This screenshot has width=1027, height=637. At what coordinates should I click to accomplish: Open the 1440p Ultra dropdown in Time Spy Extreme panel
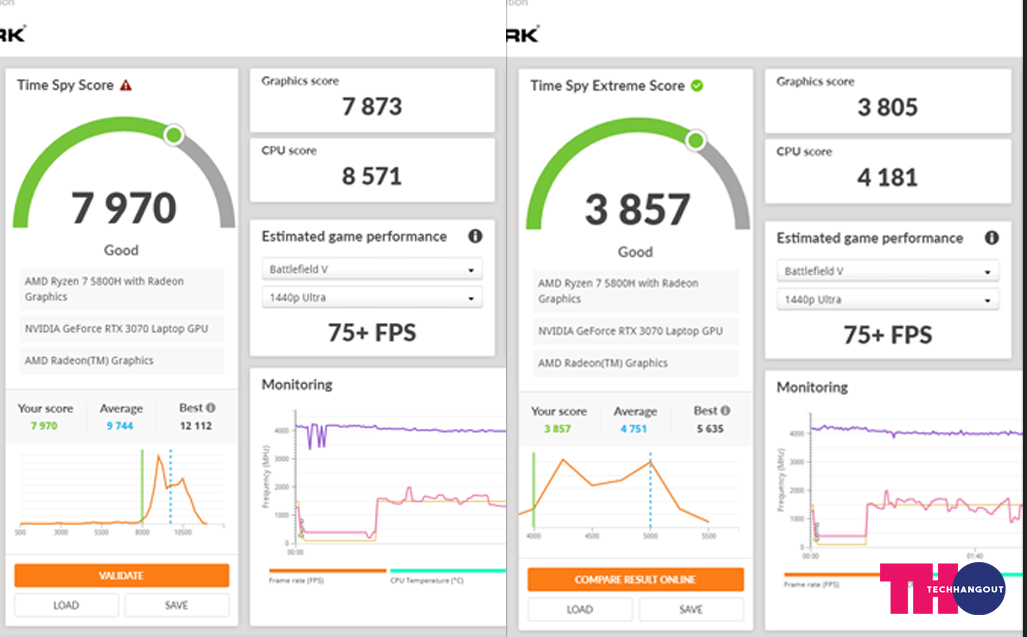pos(887,299)
